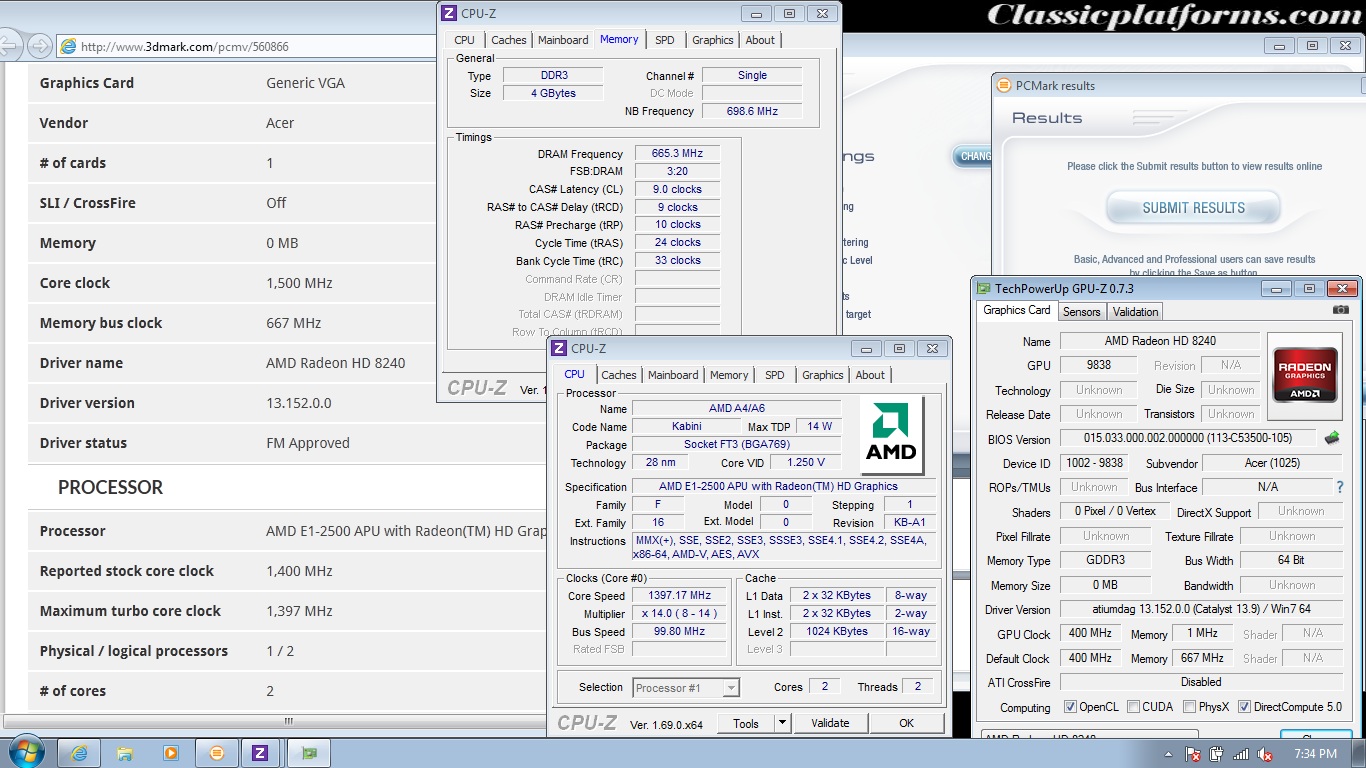
Task: Click the GPU-Z Name field AMD Radeon HD 8240
Action: tap(1160, 341)
